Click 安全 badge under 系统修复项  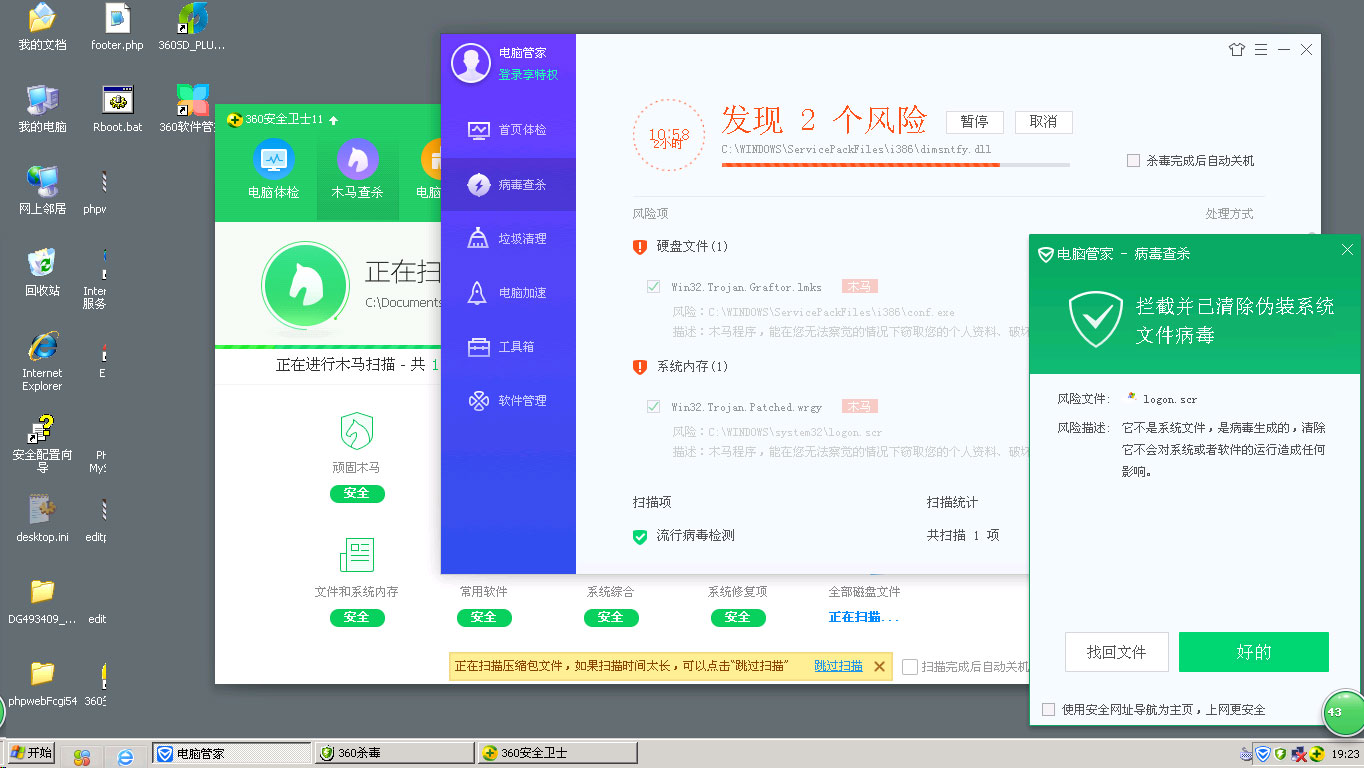tap(737, 617)
